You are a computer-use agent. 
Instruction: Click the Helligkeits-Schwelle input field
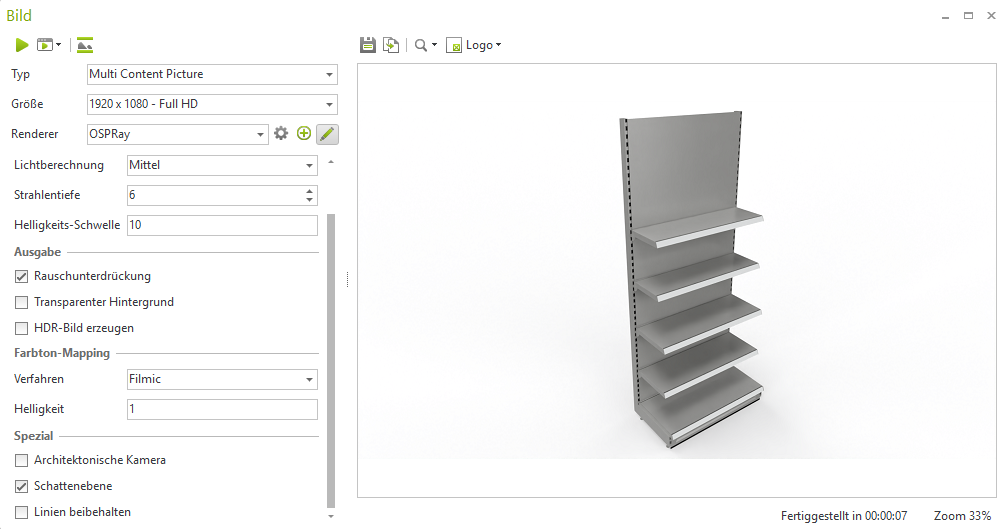click(222, 226)
